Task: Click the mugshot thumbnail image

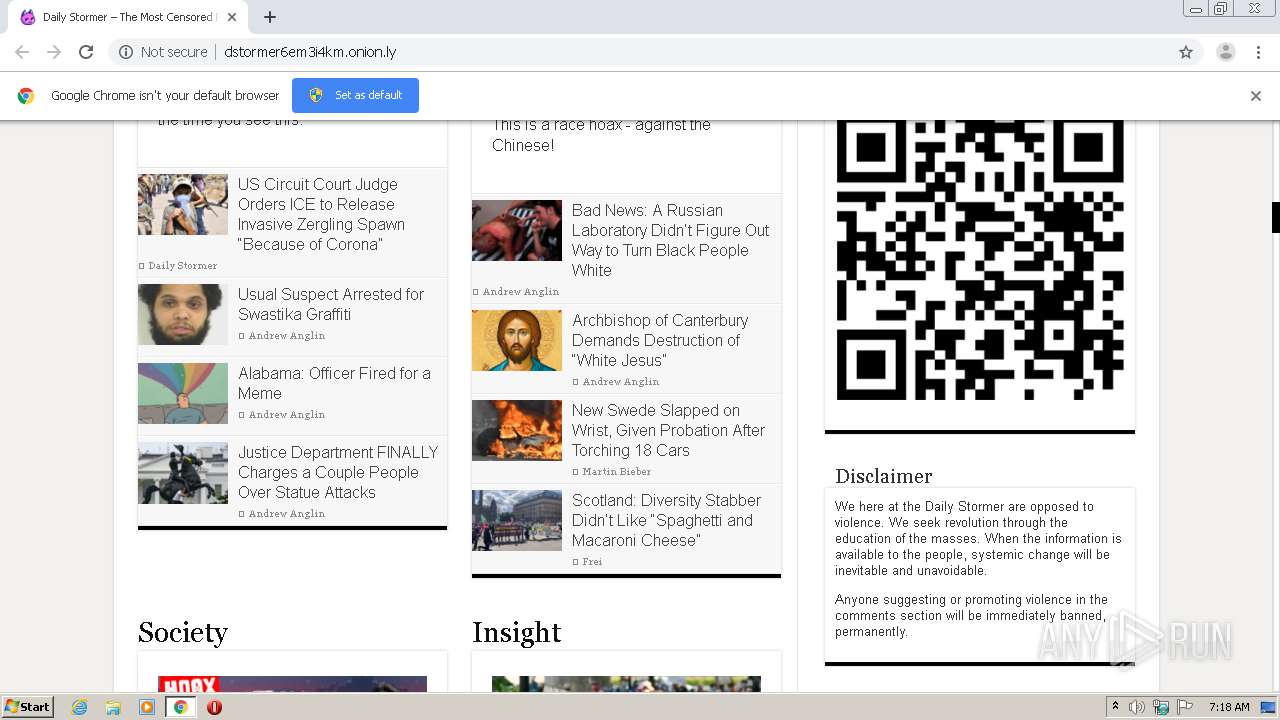Action: tap(183, 314)
